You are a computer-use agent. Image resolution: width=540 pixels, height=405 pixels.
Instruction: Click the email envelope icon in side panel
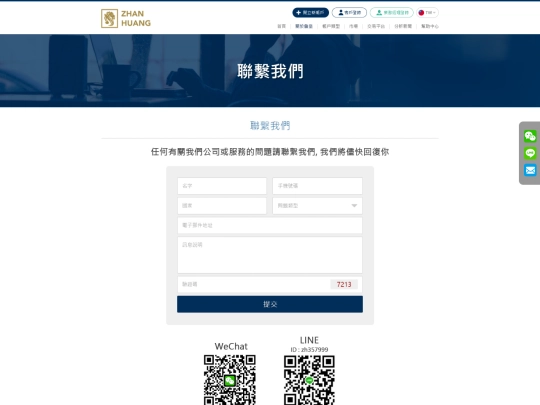click(530, 170)
